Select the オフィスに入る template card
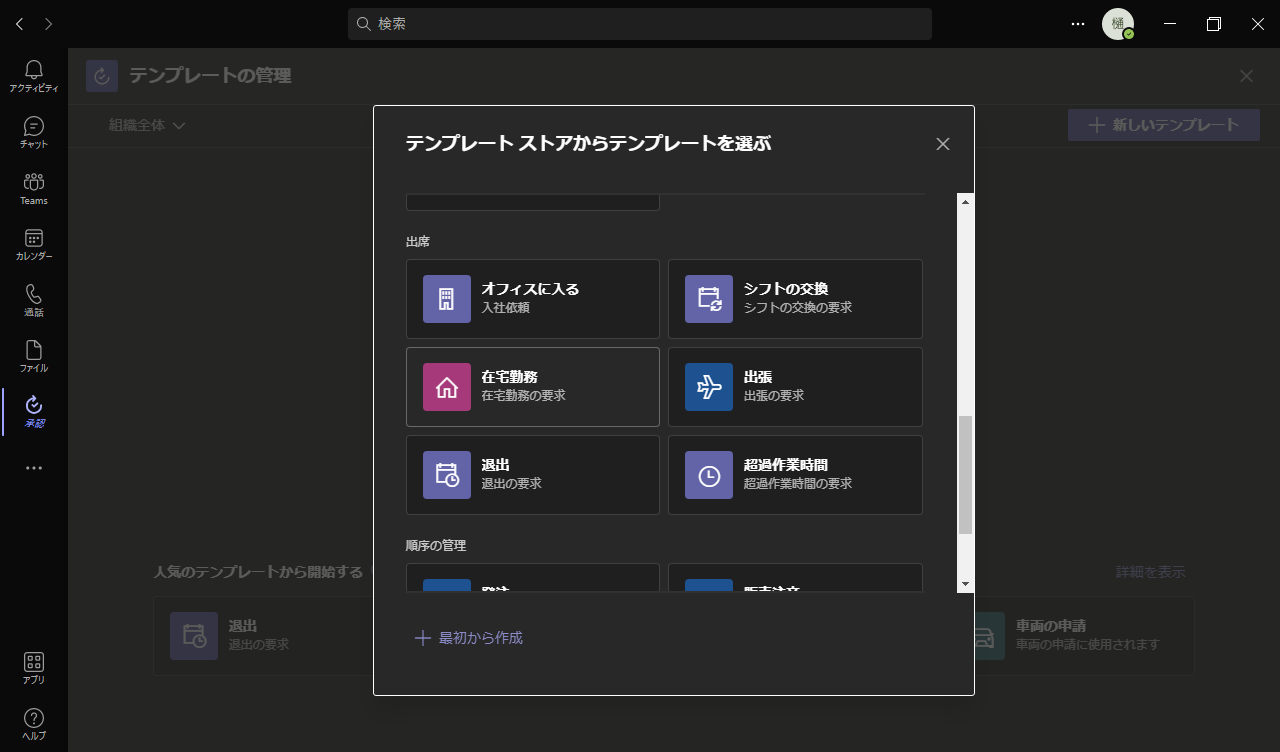1280x752 pixels. [x=533, y=299]
